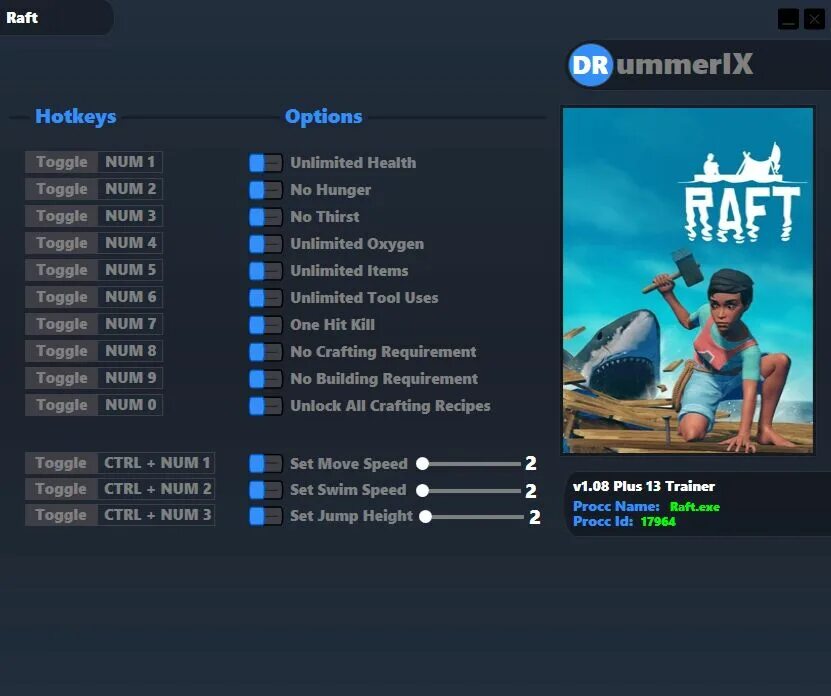Select the CTRL + NUM 1 hotkey field
831x696 pixels.
(x=156, y=463)
